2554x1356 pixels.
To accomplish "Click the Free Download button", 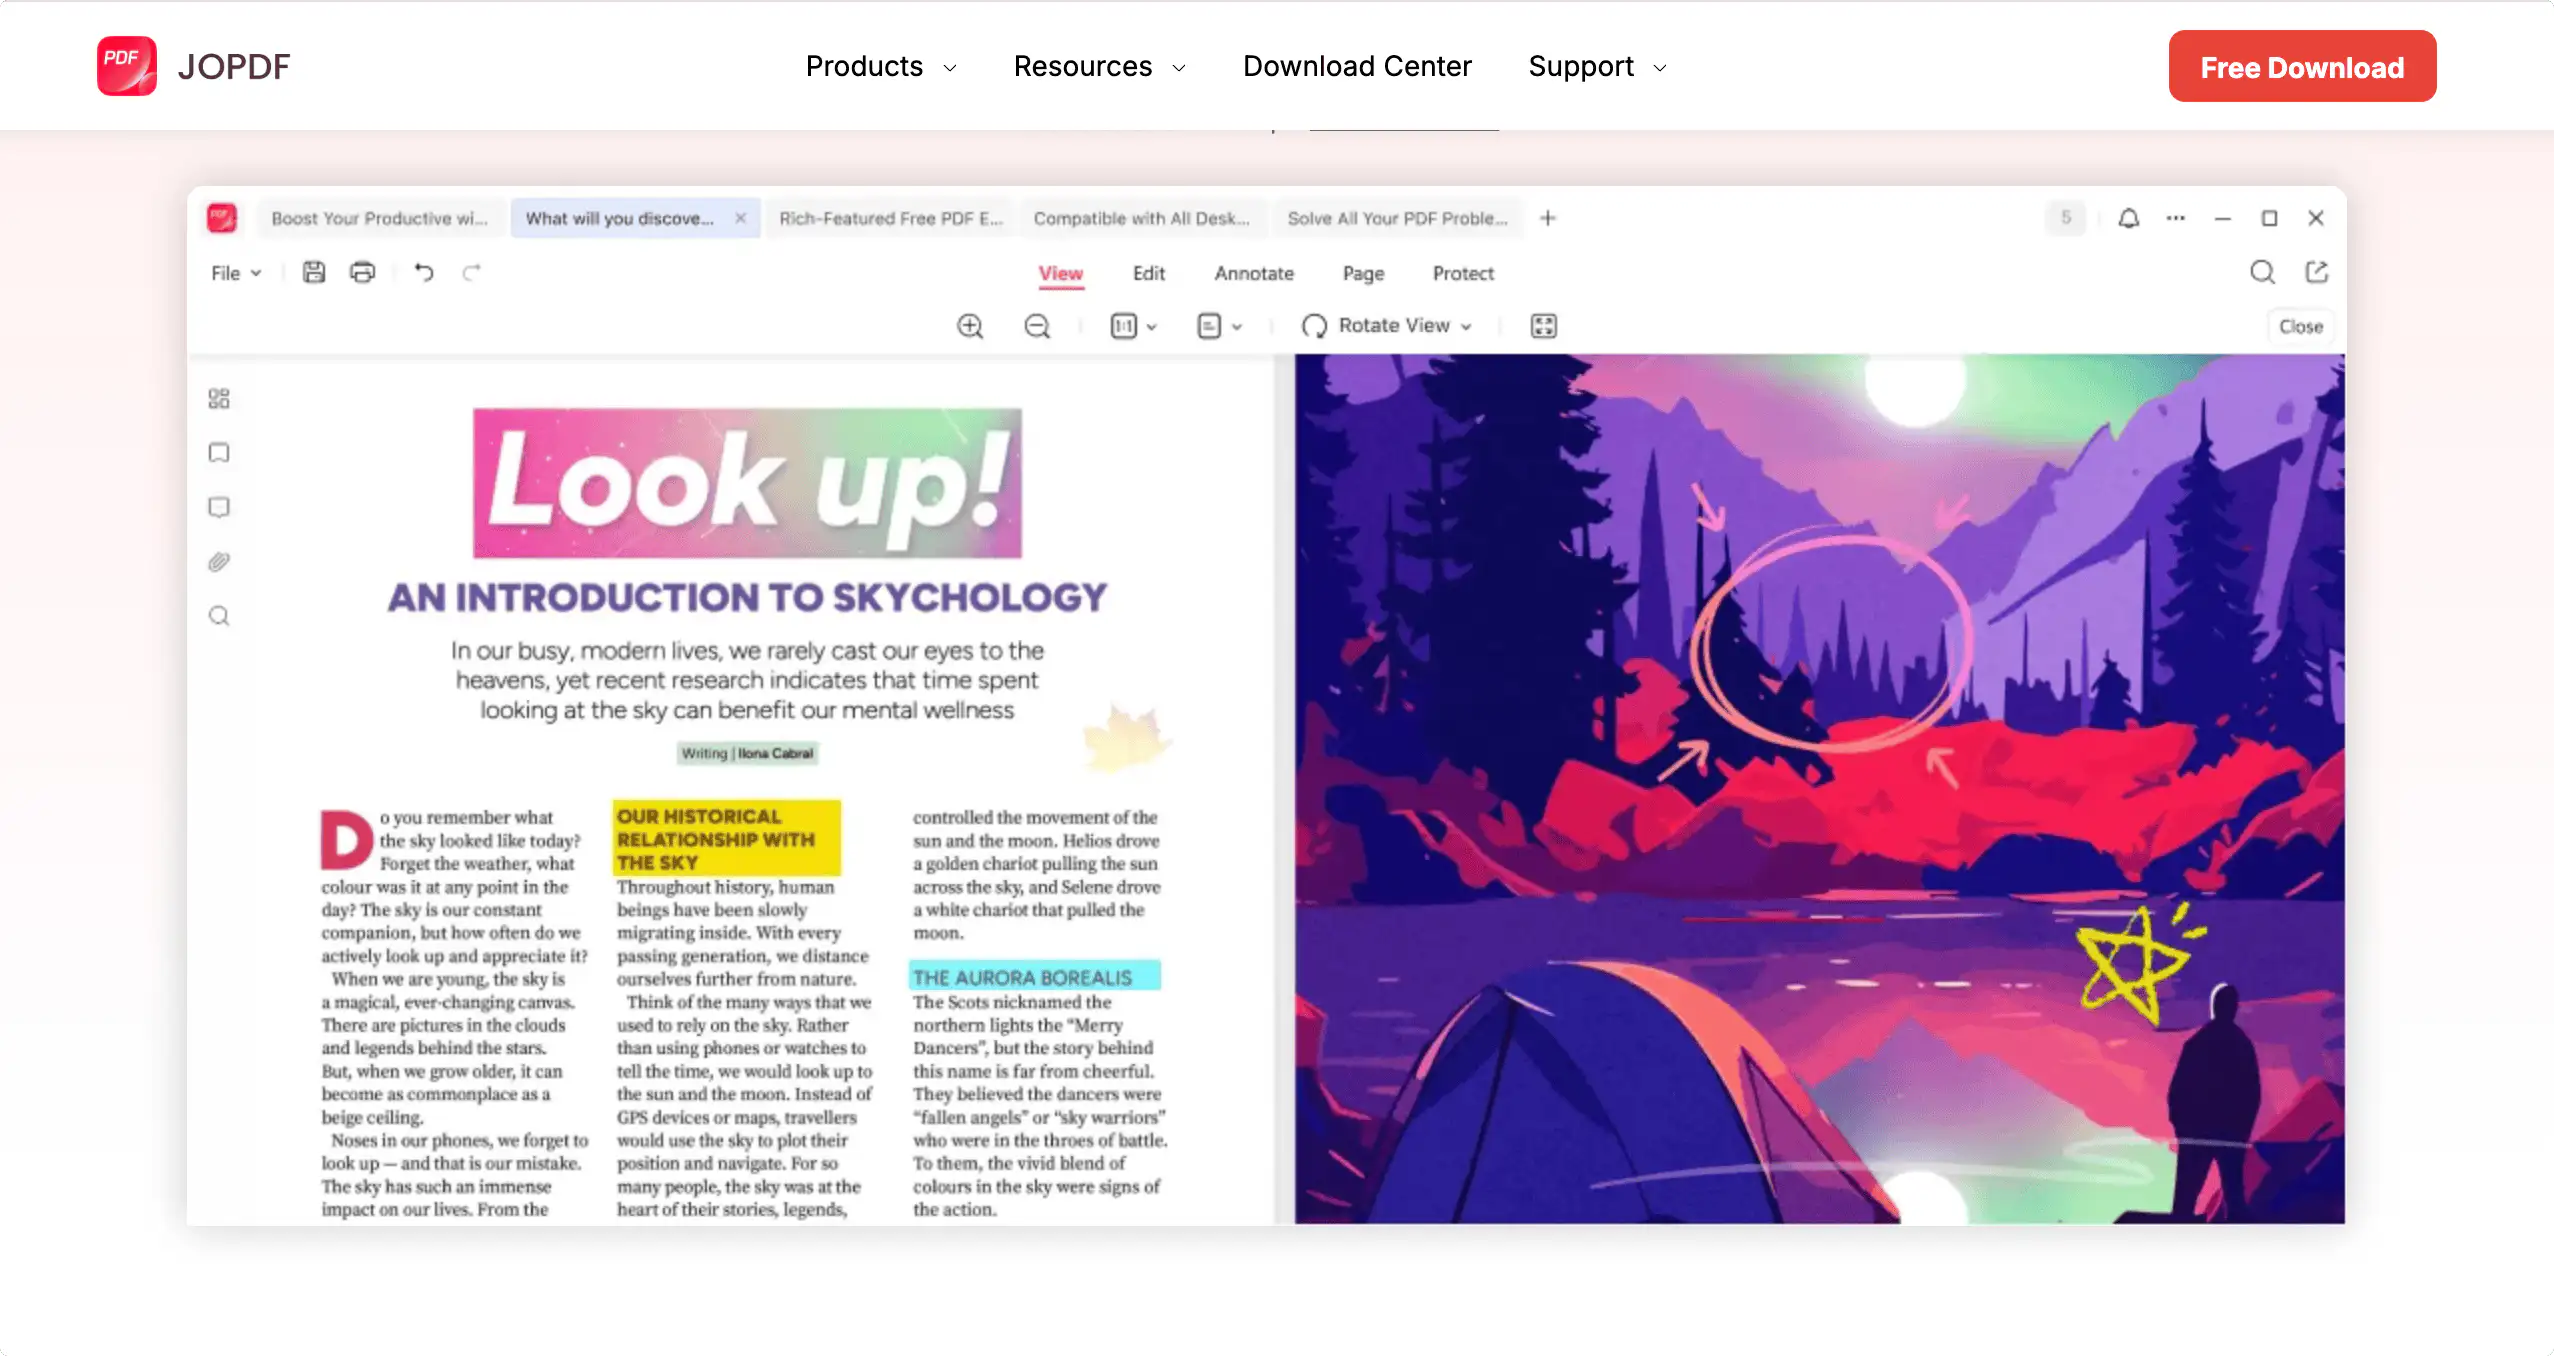I will point(2301,67).
